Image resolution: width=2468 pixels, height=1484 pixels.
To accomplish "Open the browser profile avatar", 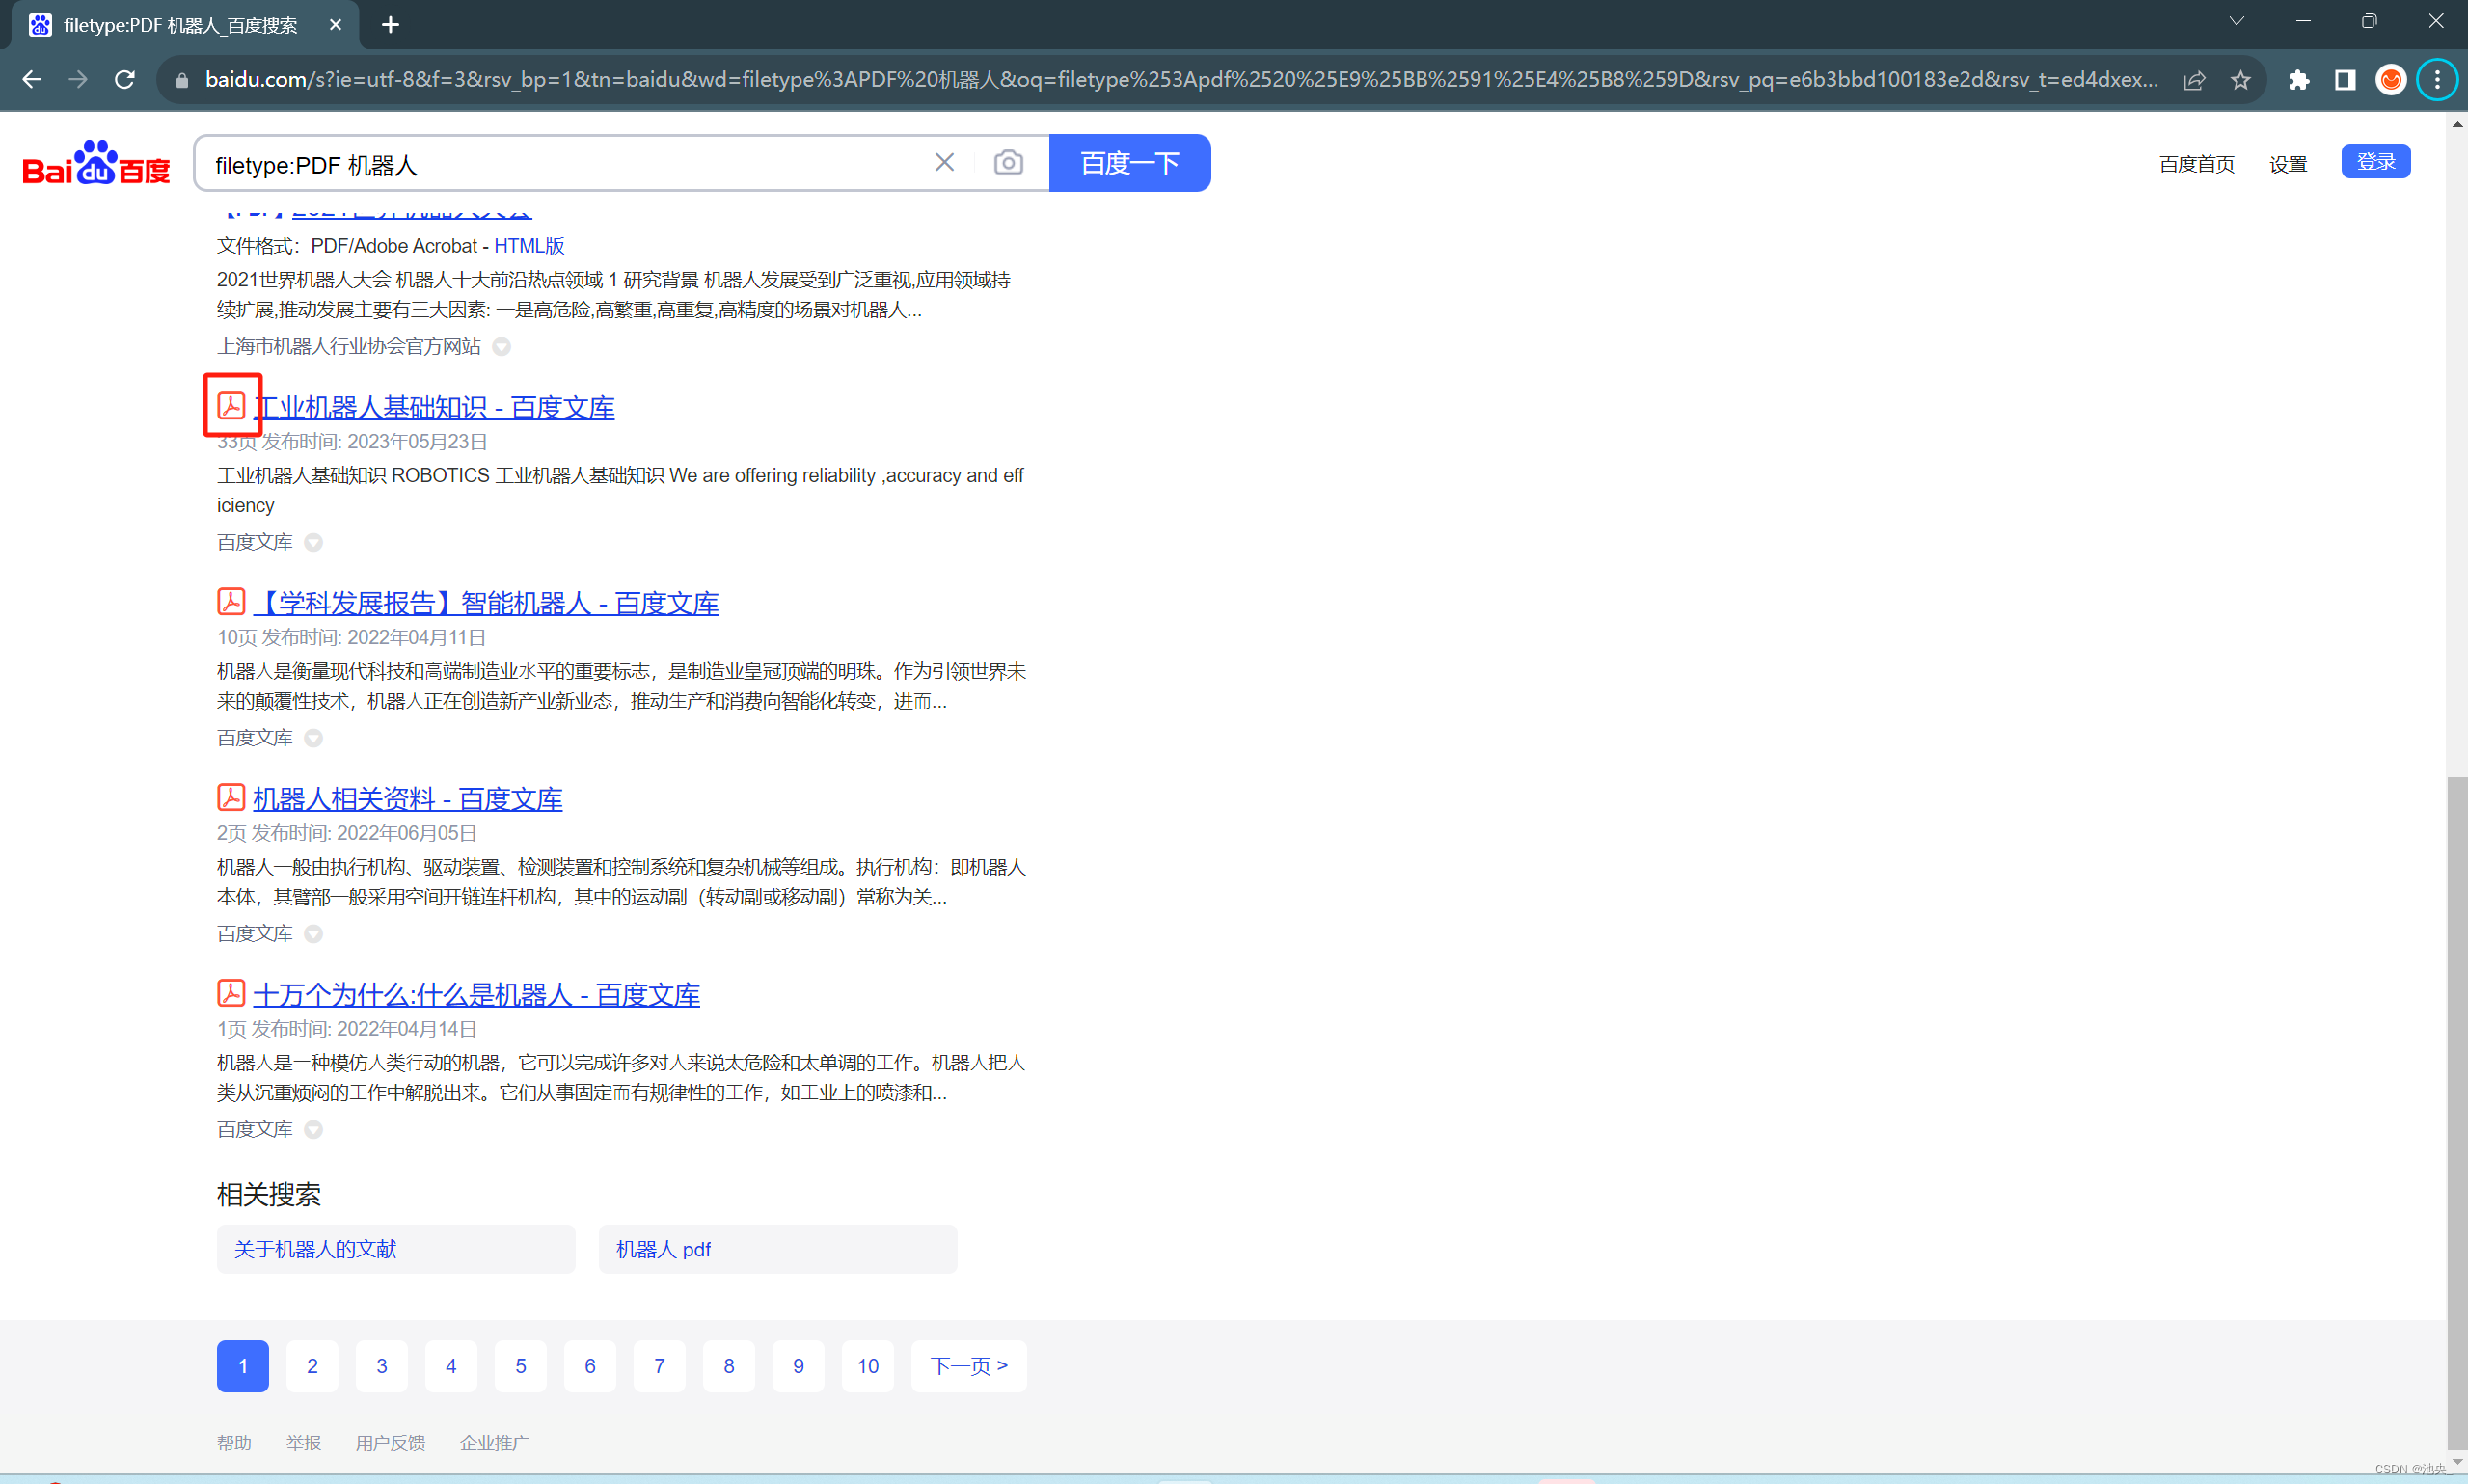I will (x=2390, y=80).
